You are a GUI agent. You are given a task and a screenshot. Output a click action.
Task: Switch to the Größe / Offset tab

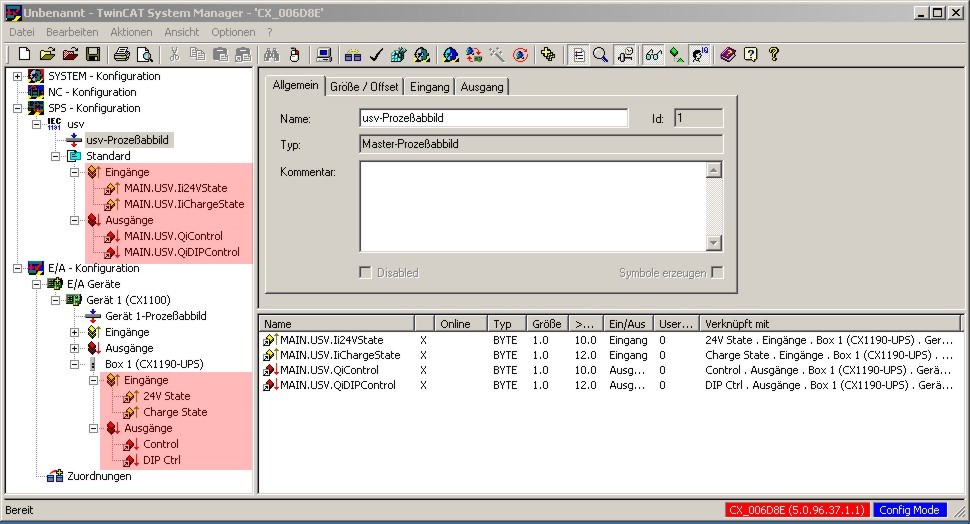tap(364, 87)
